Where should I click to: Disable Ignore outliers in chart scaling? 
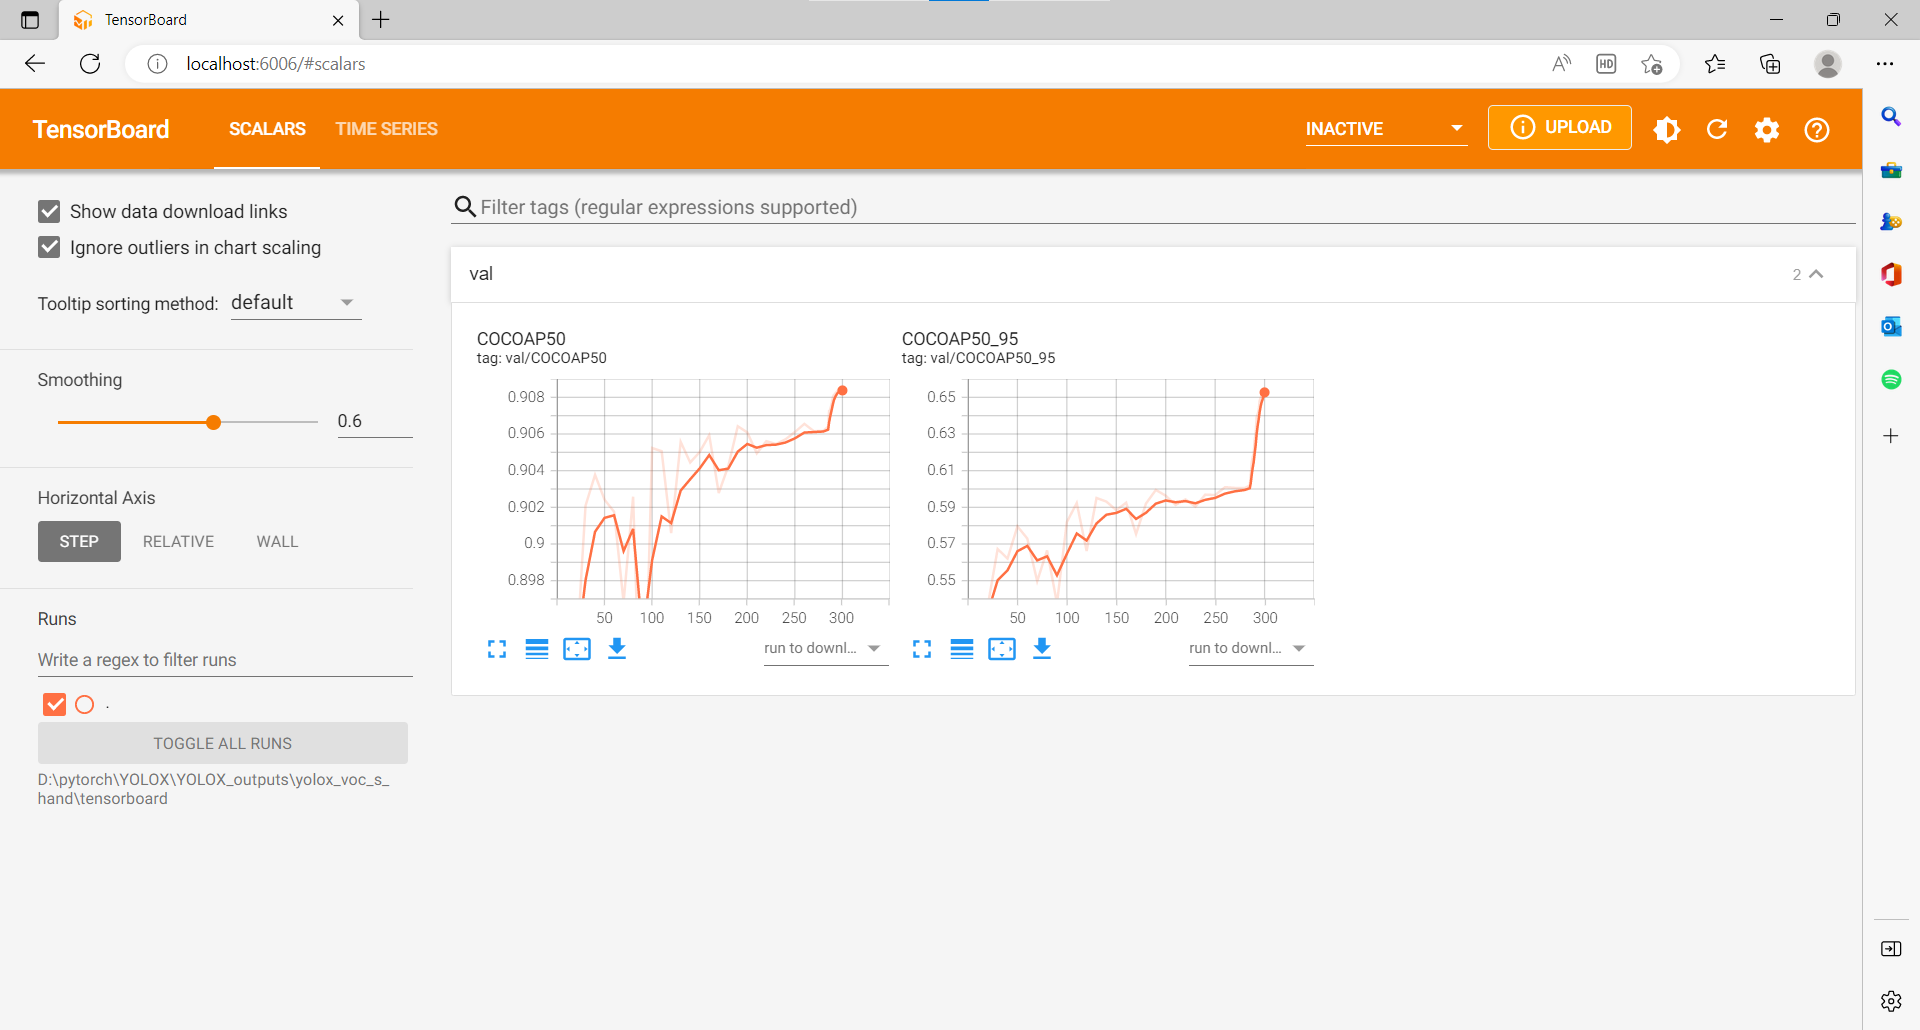coord(49,247)
